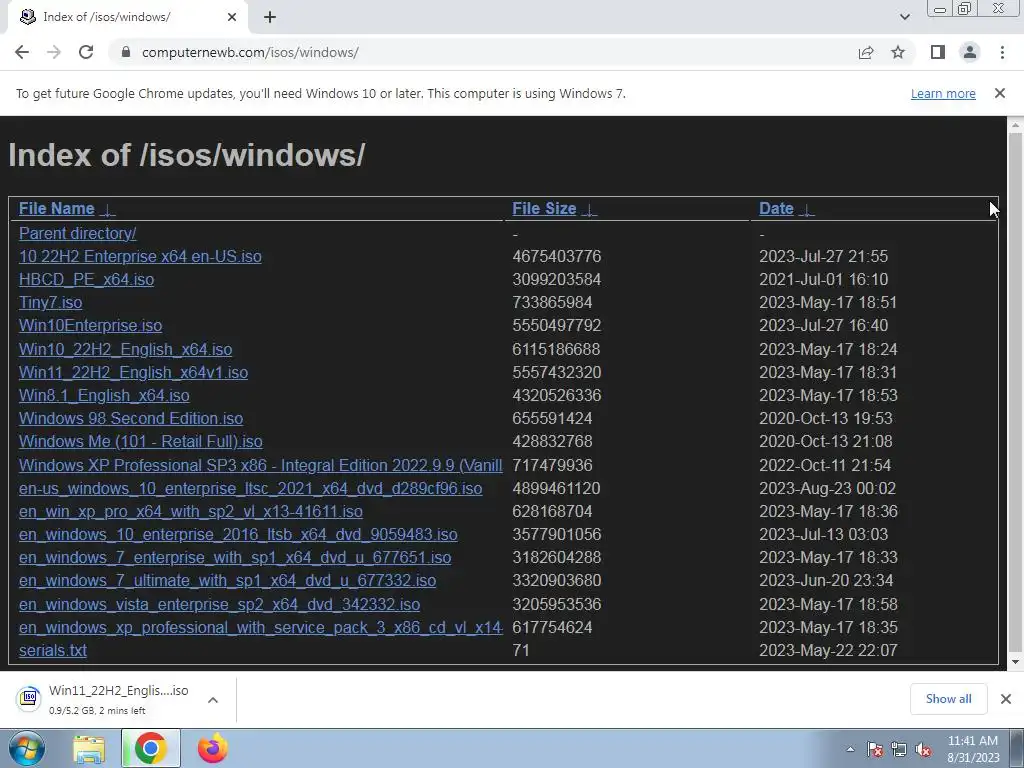Download Win8.1_English_x64.iso
This screenshot has width=1024, height=768.
[x=104, y=395]
